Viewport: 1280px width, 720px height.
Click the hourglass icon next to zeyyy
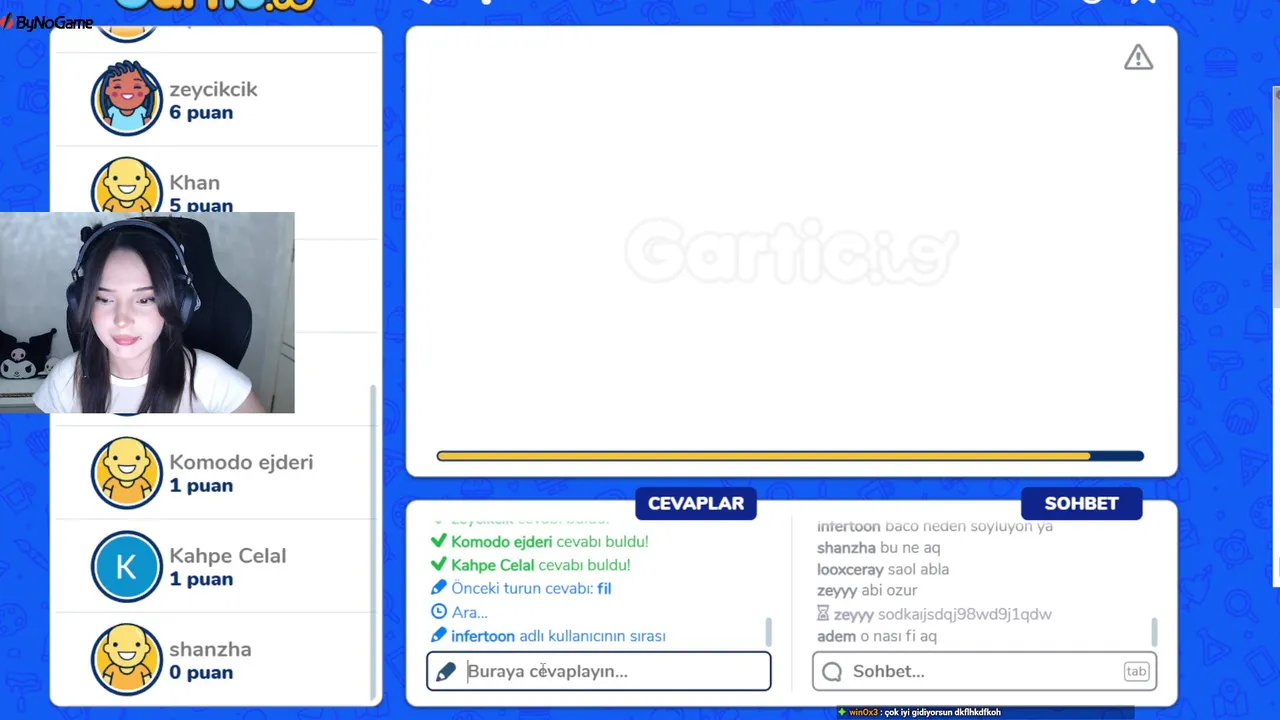(x=823, y=613)
